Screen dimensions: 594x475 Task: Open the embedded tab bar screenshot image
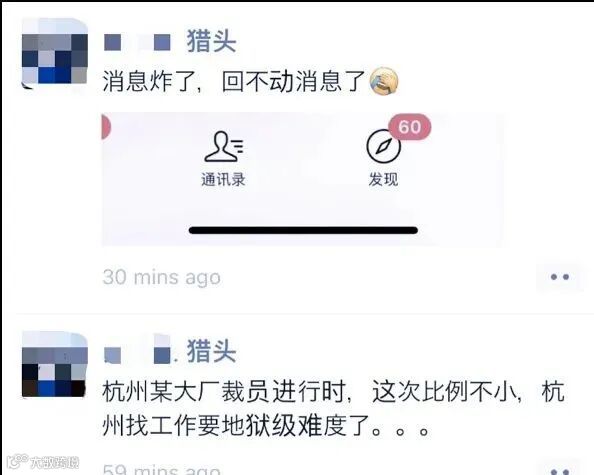[x=302, y=179]
